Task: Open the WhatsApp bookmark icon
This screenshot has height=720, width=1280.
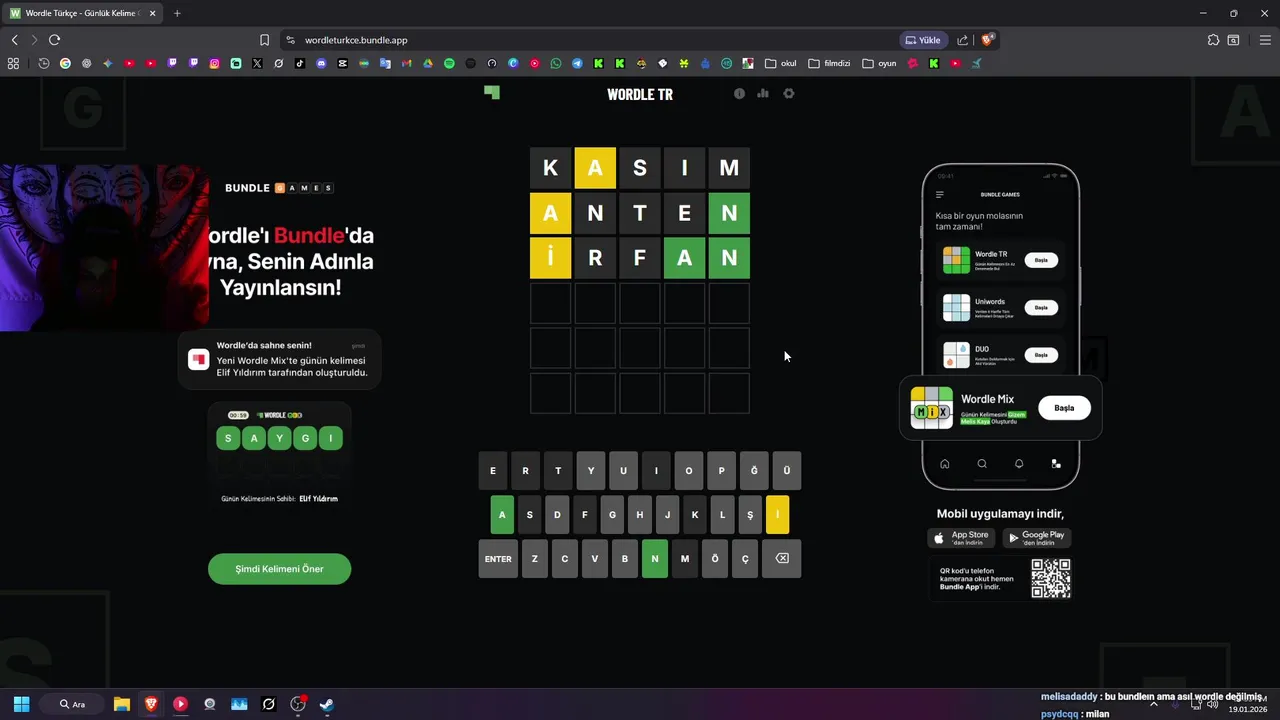Action: point(556,63)
